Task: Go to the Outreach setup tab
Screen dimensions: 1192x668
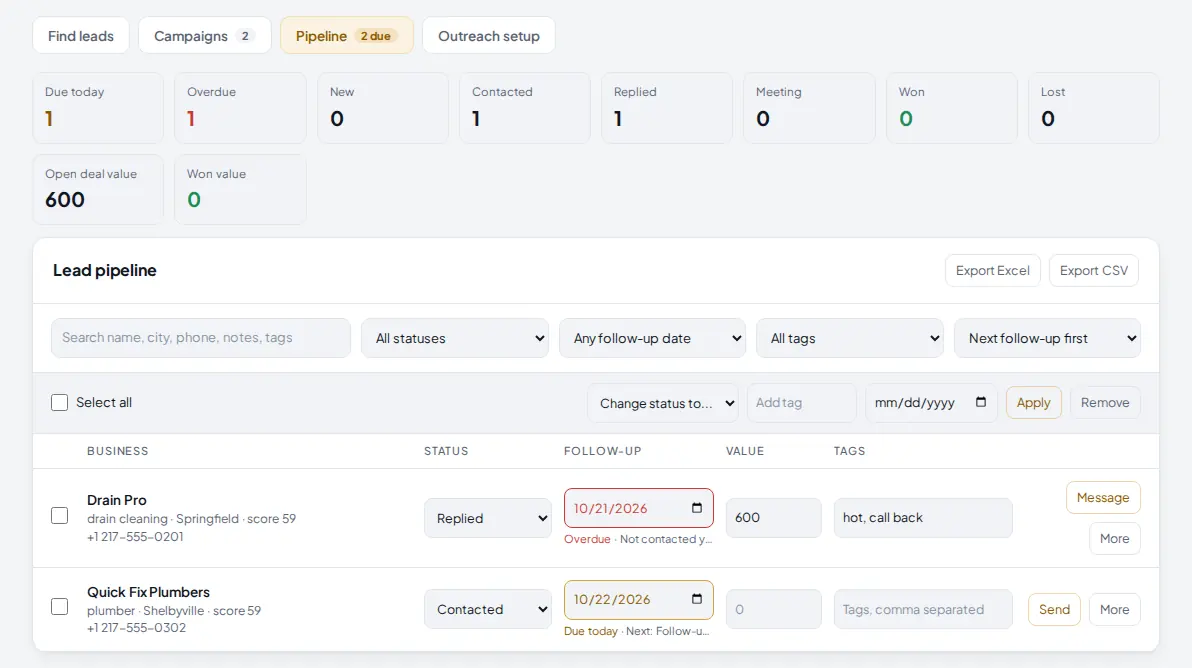Action: click(x=489, y=36)
